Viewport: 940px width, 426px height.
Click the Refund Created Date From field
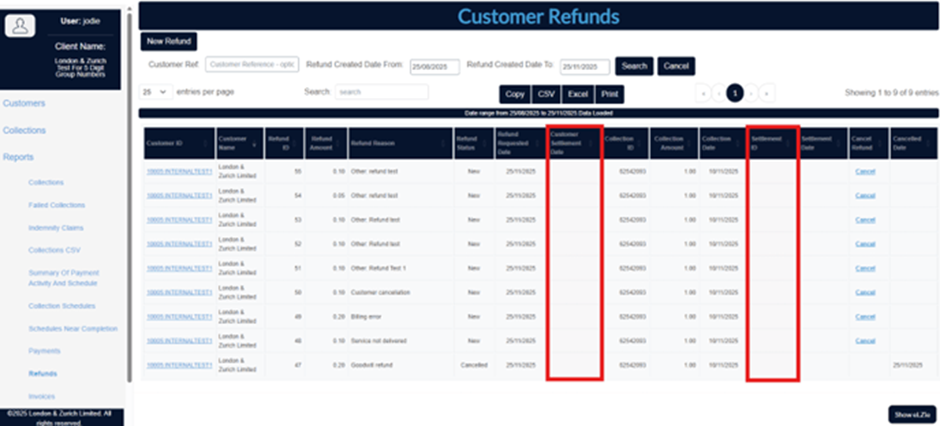[434, 66]
